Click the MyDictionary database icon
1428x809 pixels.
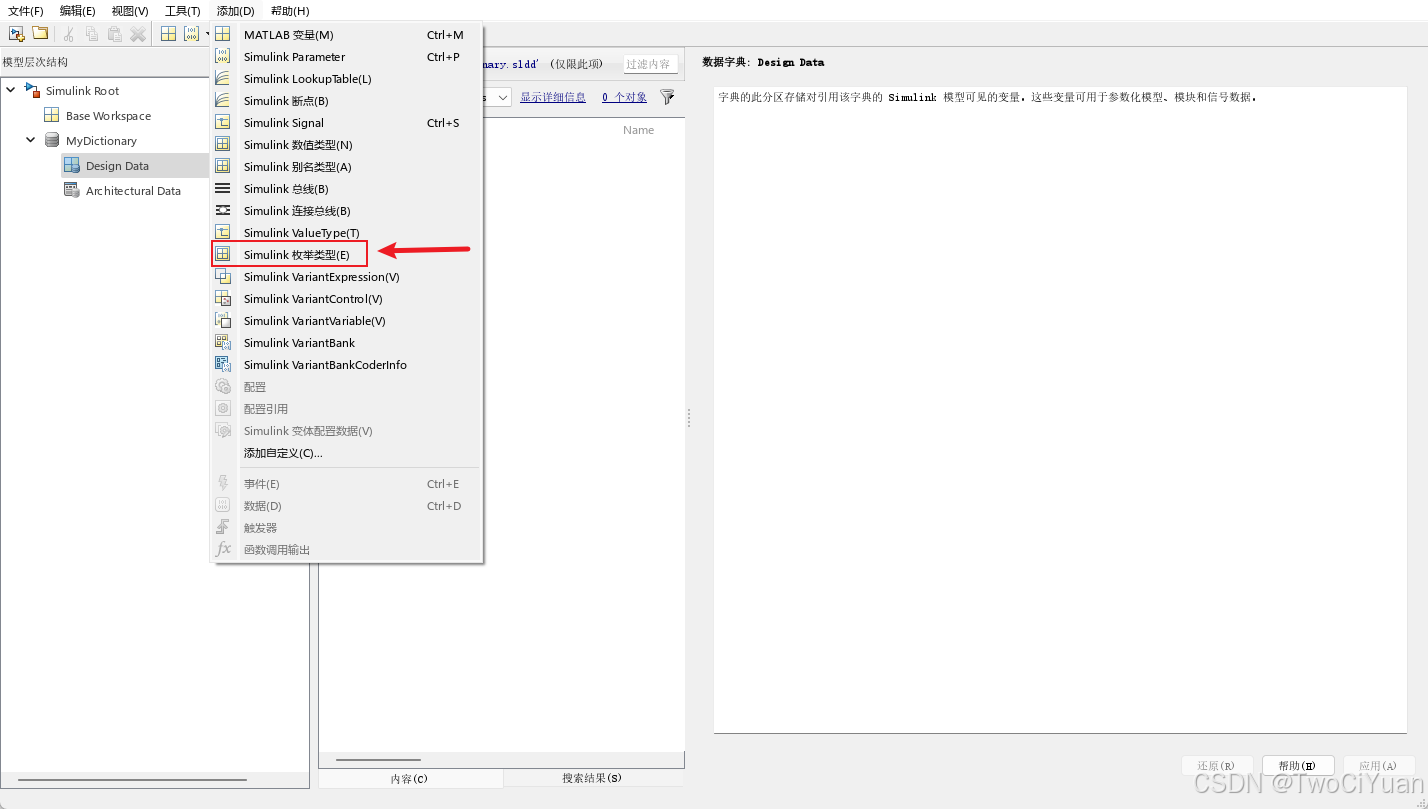click(52, 140)
